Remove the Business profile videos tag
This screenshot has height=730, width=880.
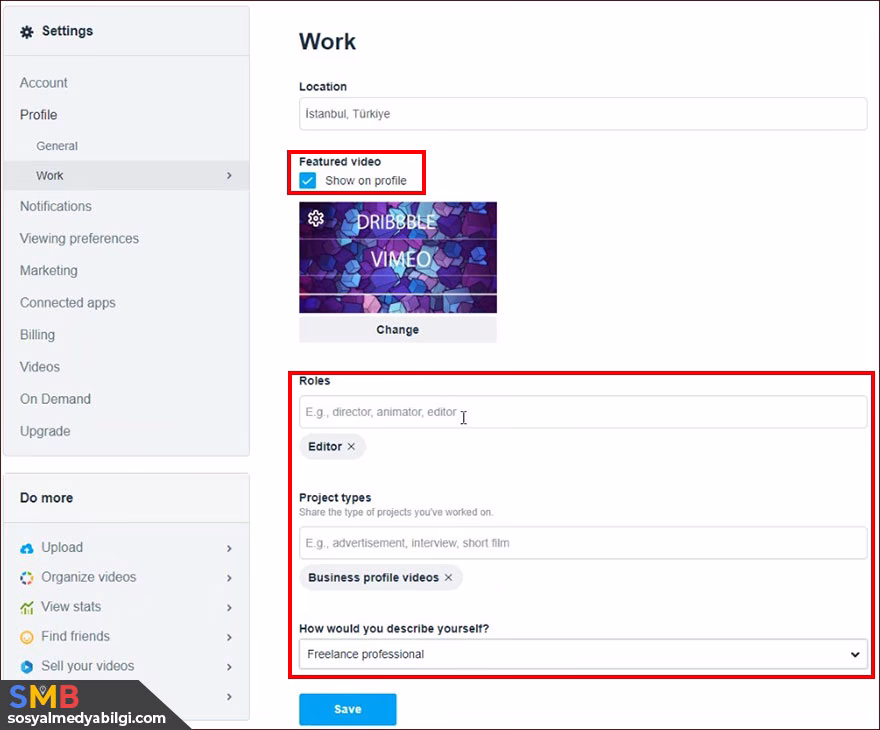(448, 577)
